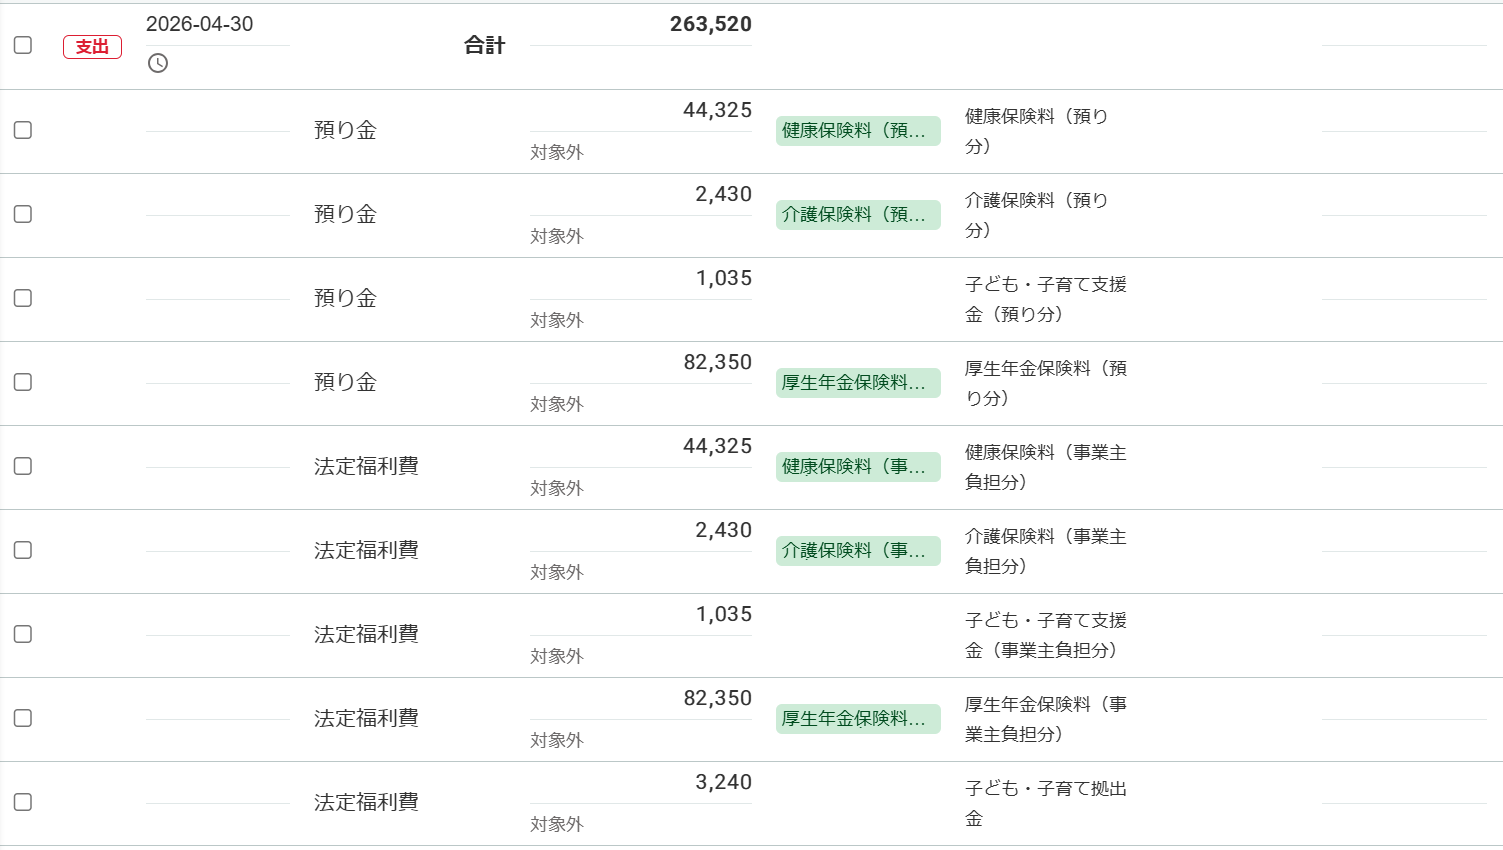
Task: Click the 介護保険料（預… green tag
Action: point(858,215)
